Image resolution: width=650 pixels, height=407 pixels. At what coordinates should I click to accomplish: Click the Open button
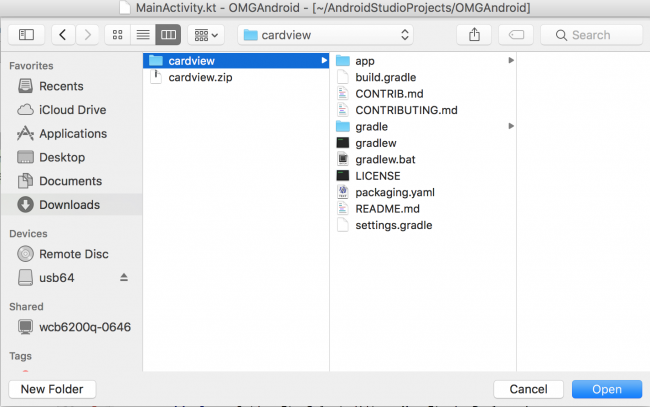pyautogui.click(x=607, y=389)
